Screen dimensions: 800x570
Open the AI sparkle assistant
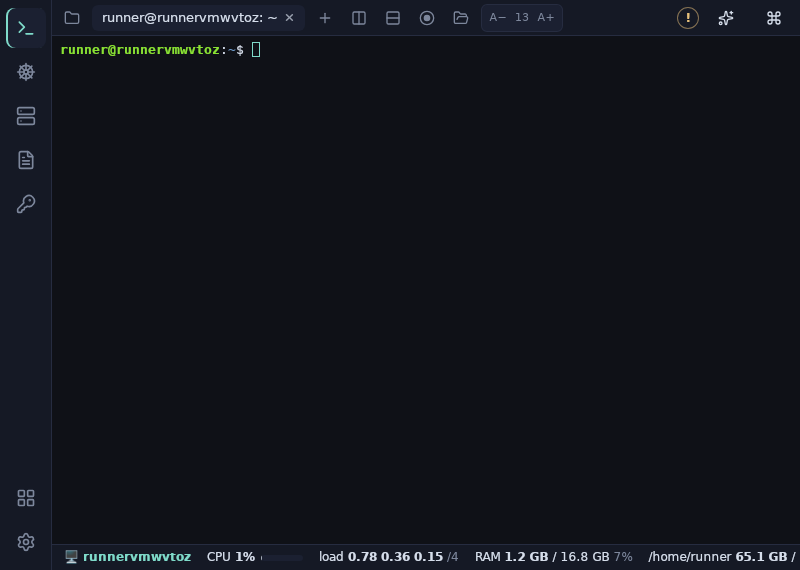(x=726, y=18)
